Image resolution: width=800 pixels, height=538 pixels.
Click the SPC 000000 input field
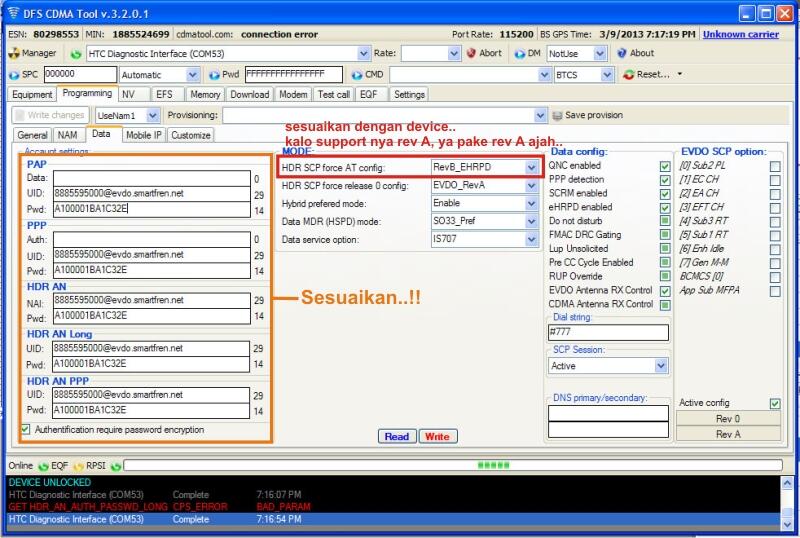81,75
